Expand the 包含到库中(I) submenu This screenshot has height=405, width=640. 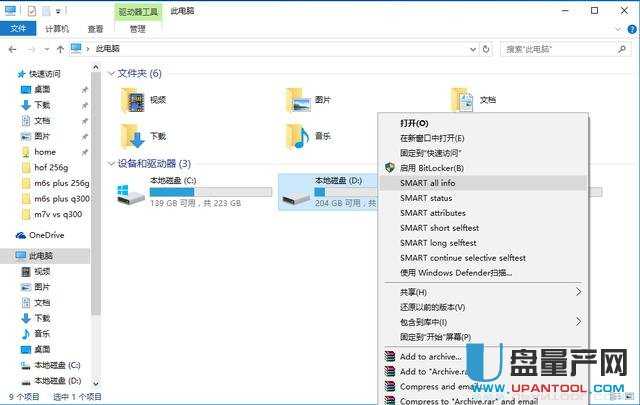(x=578, y=322)
